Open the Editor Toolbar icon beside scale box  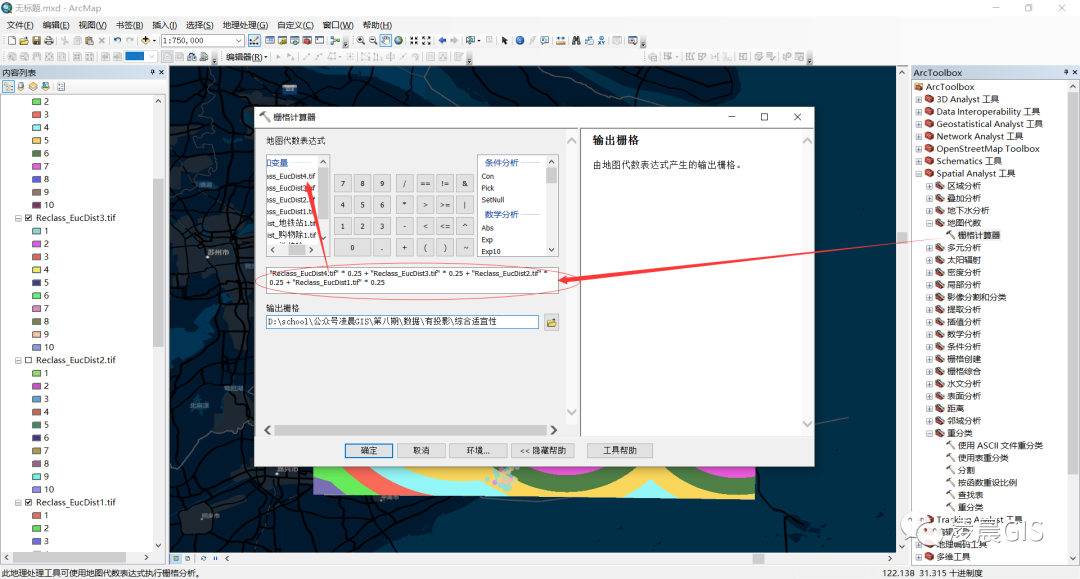(x=254, y=41)
